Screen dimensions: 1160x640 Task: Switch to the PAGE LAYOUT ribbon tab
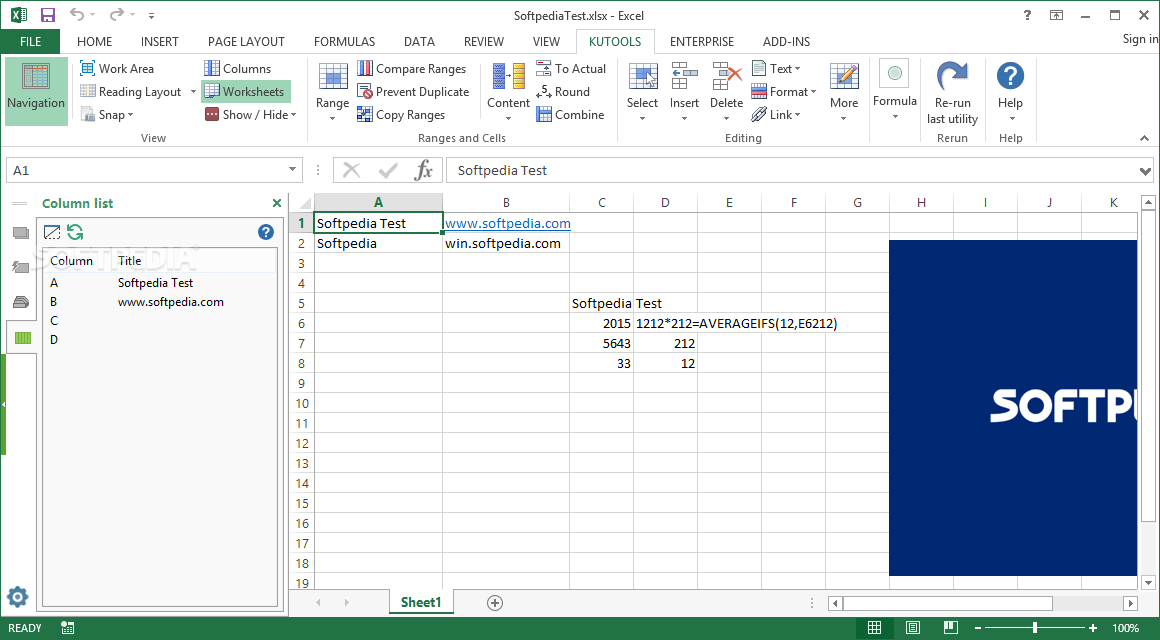coord(246,41)
